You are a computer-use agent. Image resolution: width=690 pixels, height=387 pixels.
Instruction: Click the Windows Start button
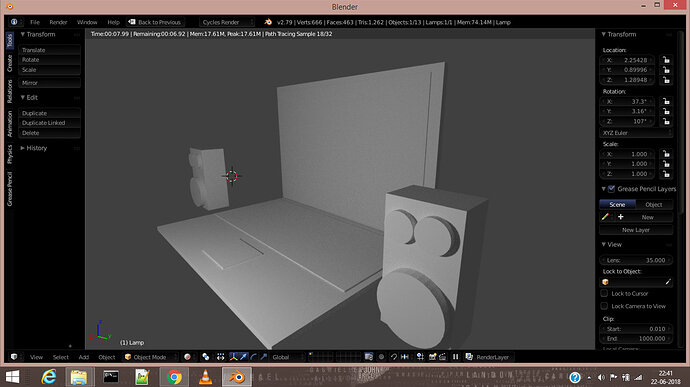(12, 377)
